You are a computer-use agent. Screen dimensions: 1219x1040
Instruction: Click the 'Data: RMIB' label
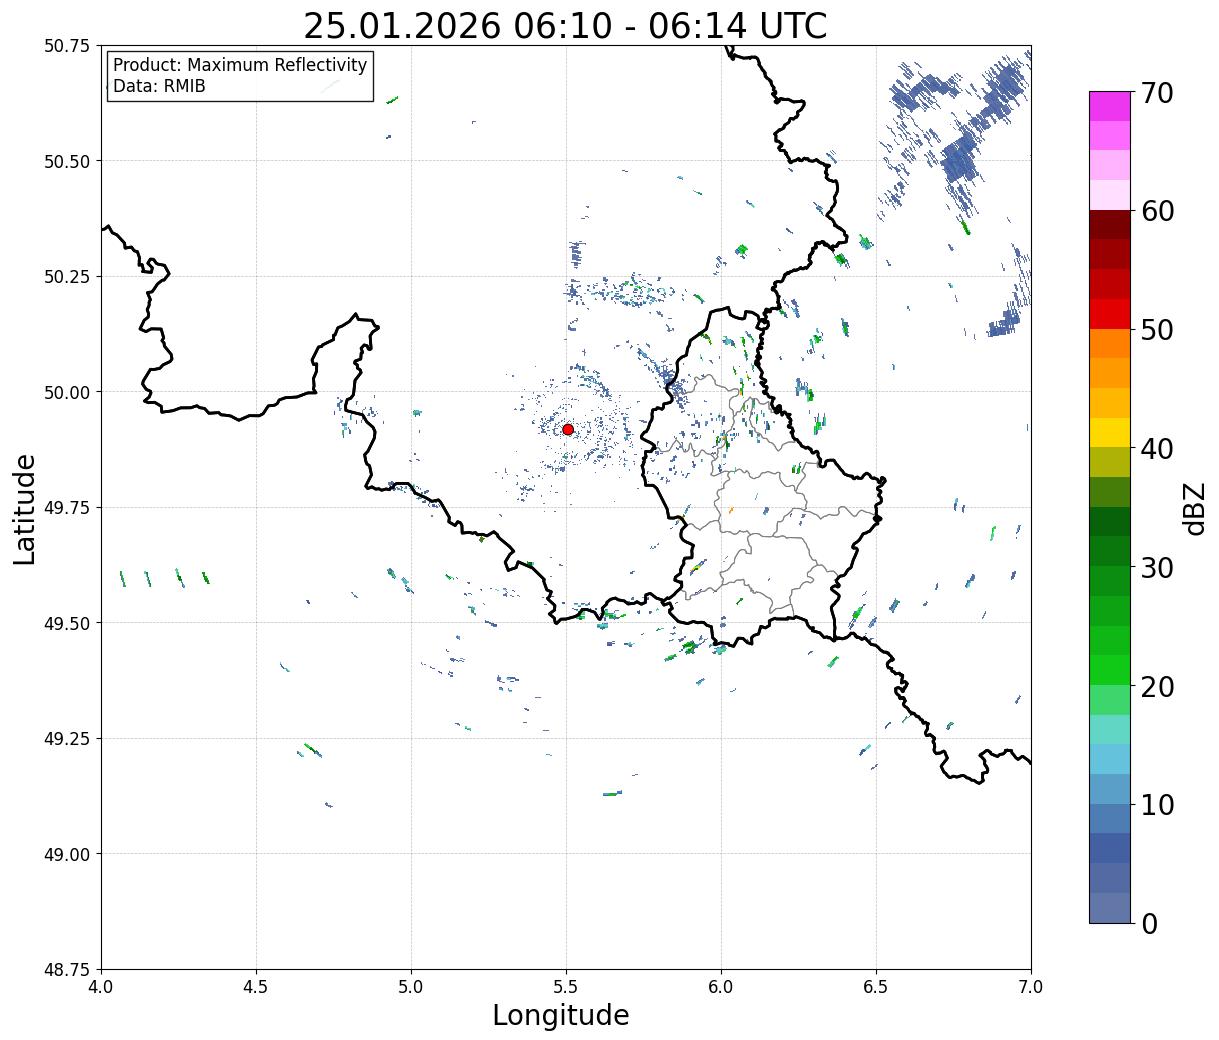click(x=159, y=86)
